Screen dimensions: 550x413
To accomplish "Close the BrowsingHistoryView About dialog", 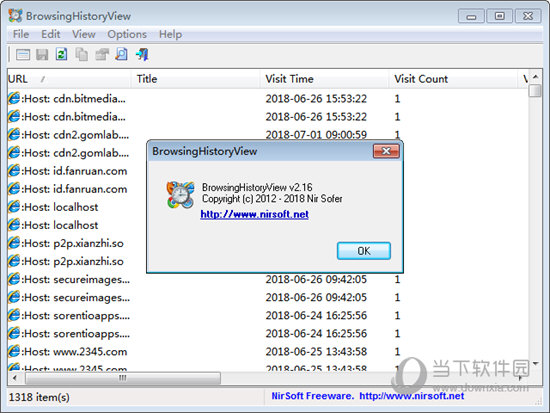I will coord(386,151).
